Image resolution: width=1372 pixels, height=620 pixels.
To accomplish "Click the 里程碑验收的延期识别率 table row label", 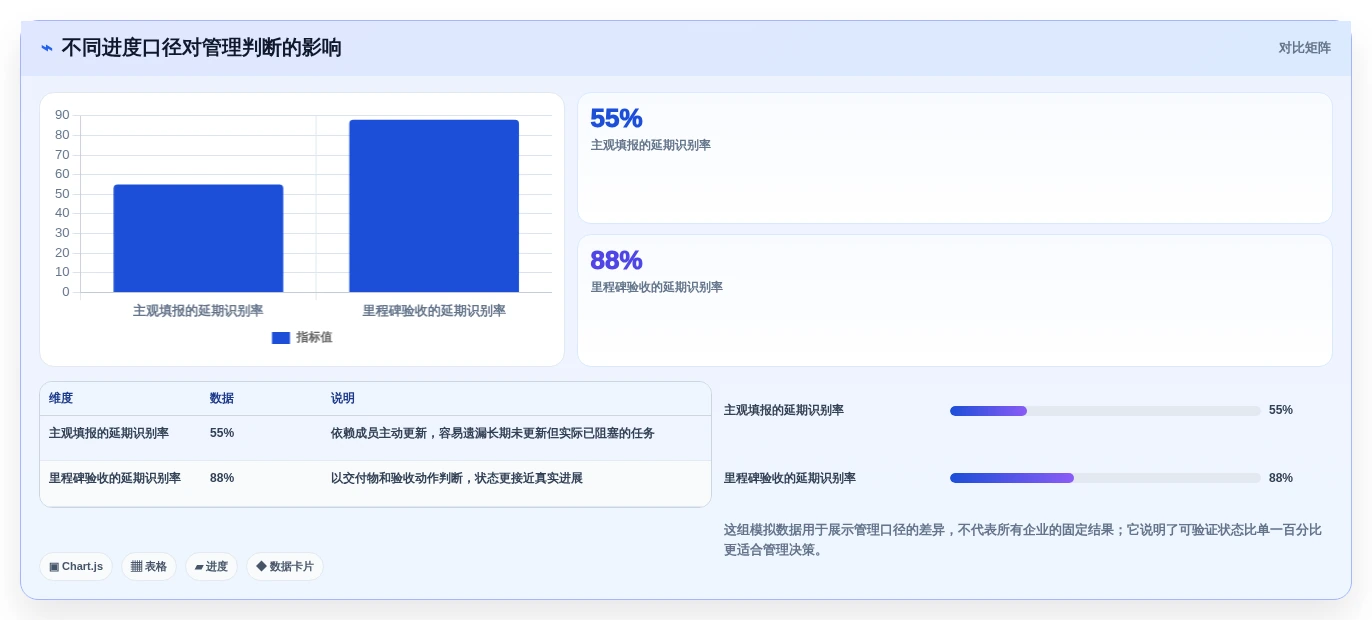I will point(115,478).
